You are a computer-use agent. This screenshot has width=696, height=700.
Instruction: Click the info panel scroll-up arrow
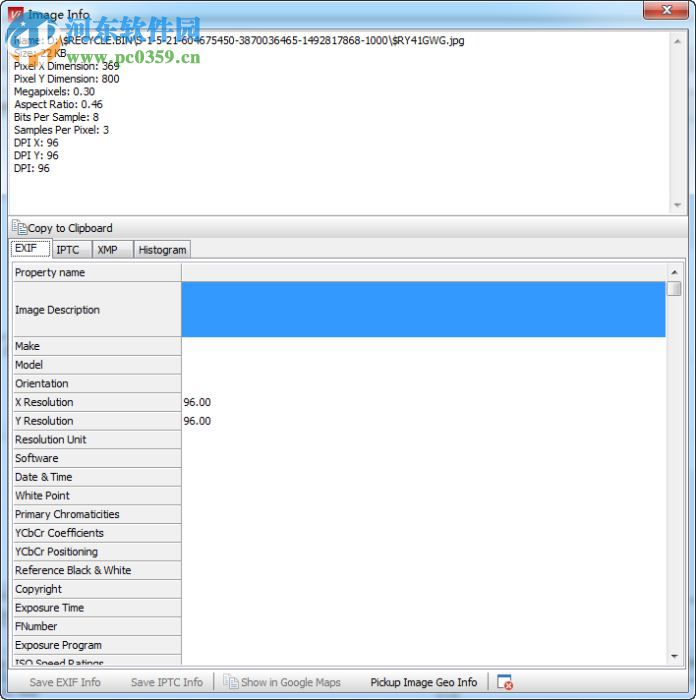(677, 42)
